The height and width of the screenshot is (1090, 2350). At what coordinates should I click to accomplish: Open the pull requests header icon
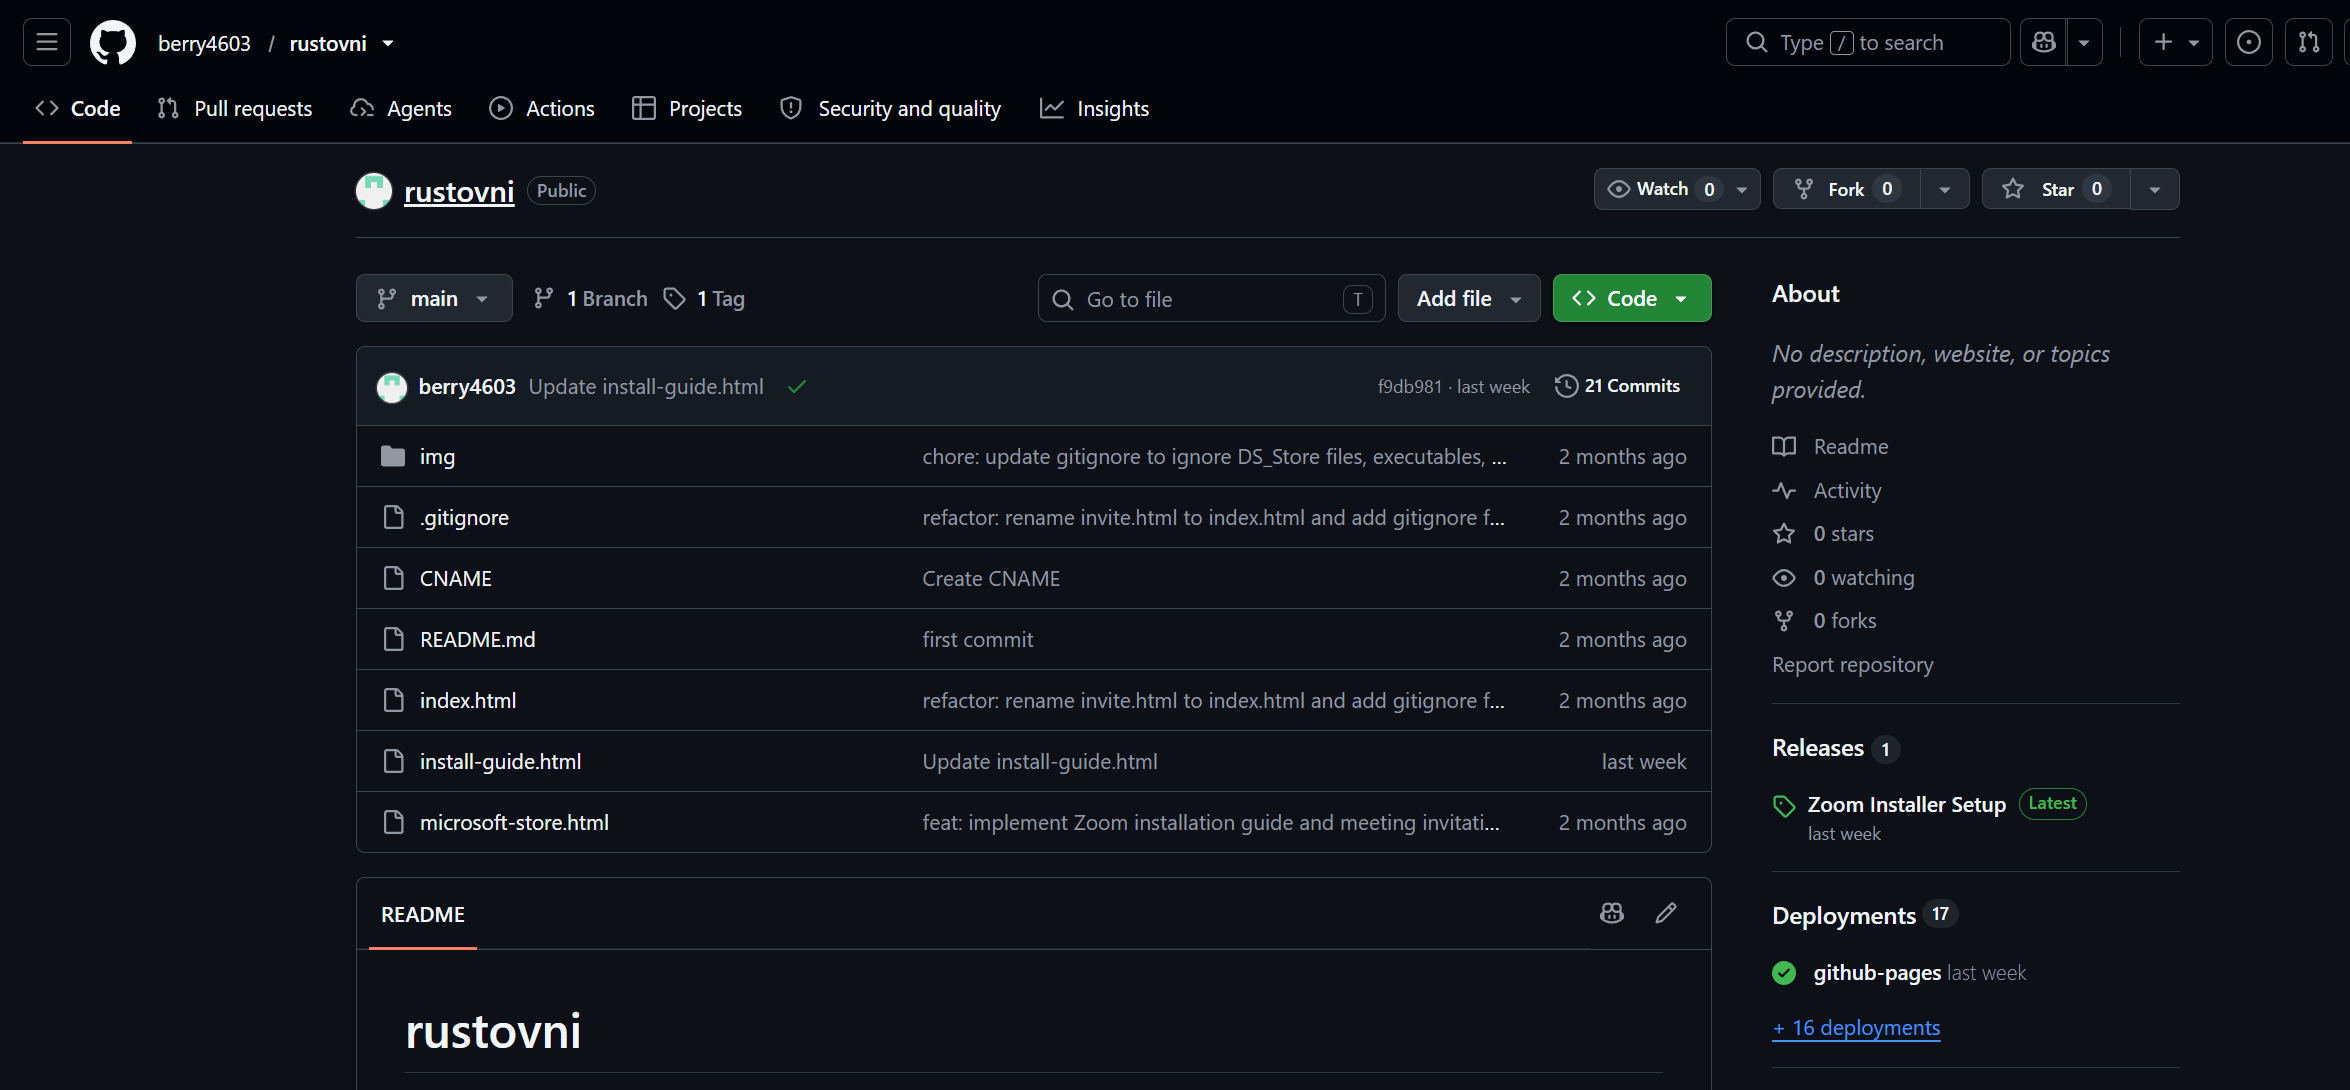coord(2309,42)
